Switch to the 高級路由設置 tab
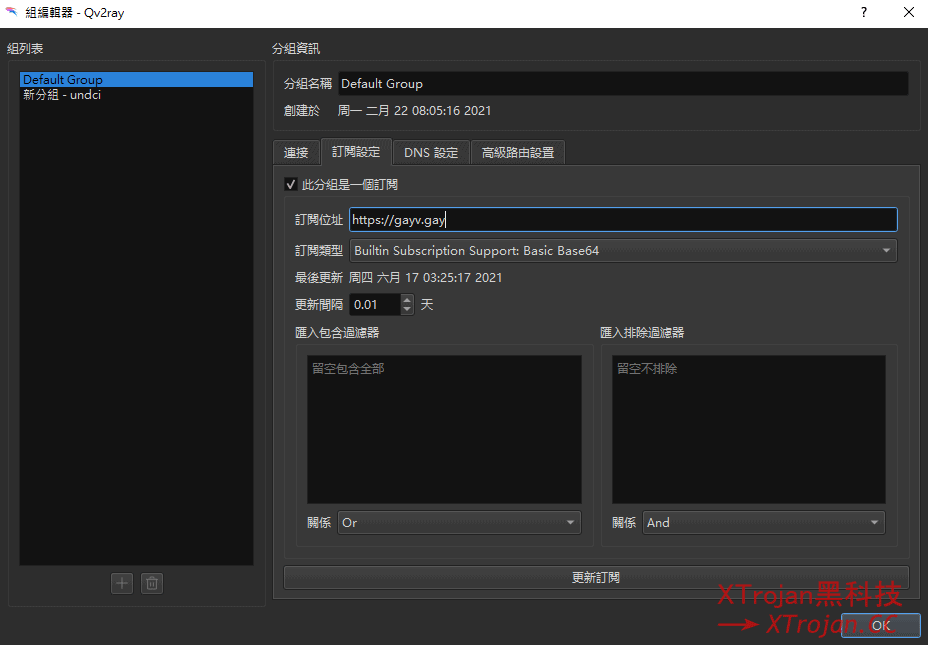This screenshot has width=928, height=645. point(517,152)
